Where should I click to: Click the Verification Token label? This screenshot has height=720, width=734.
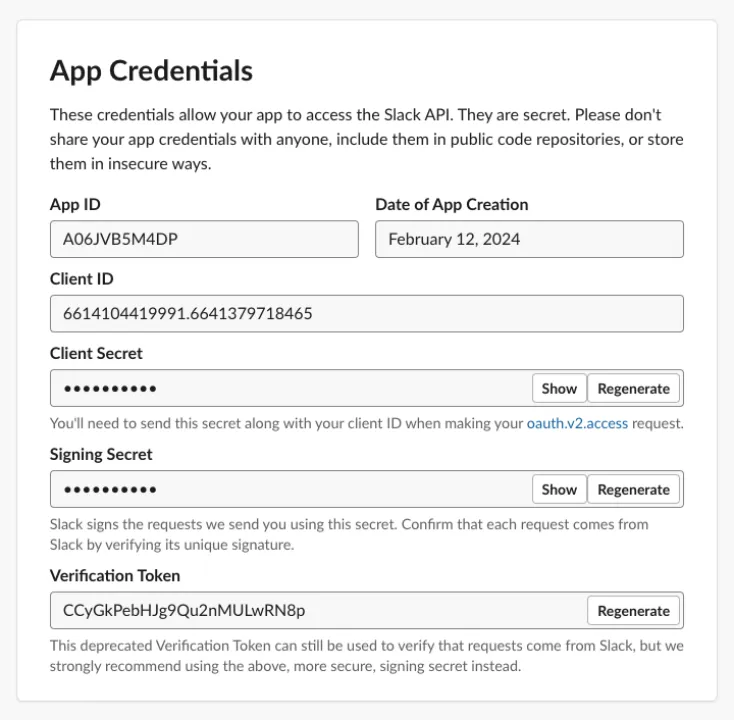pos(115,575)
